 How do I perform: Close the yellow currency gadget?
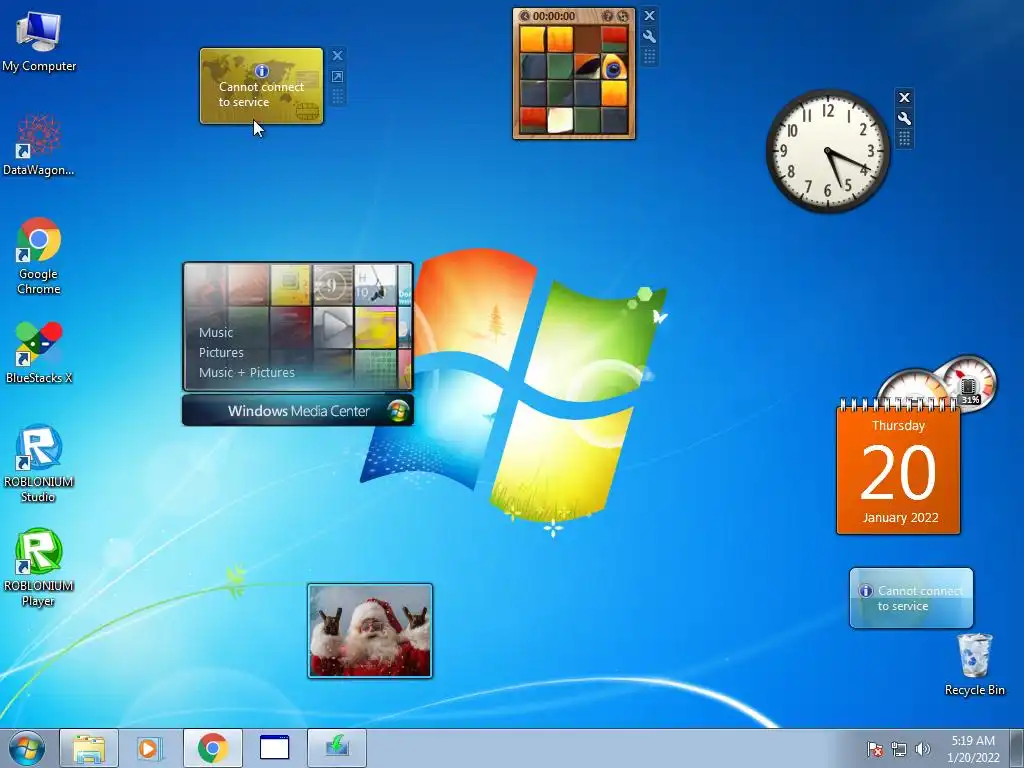[x=338, y=56]
